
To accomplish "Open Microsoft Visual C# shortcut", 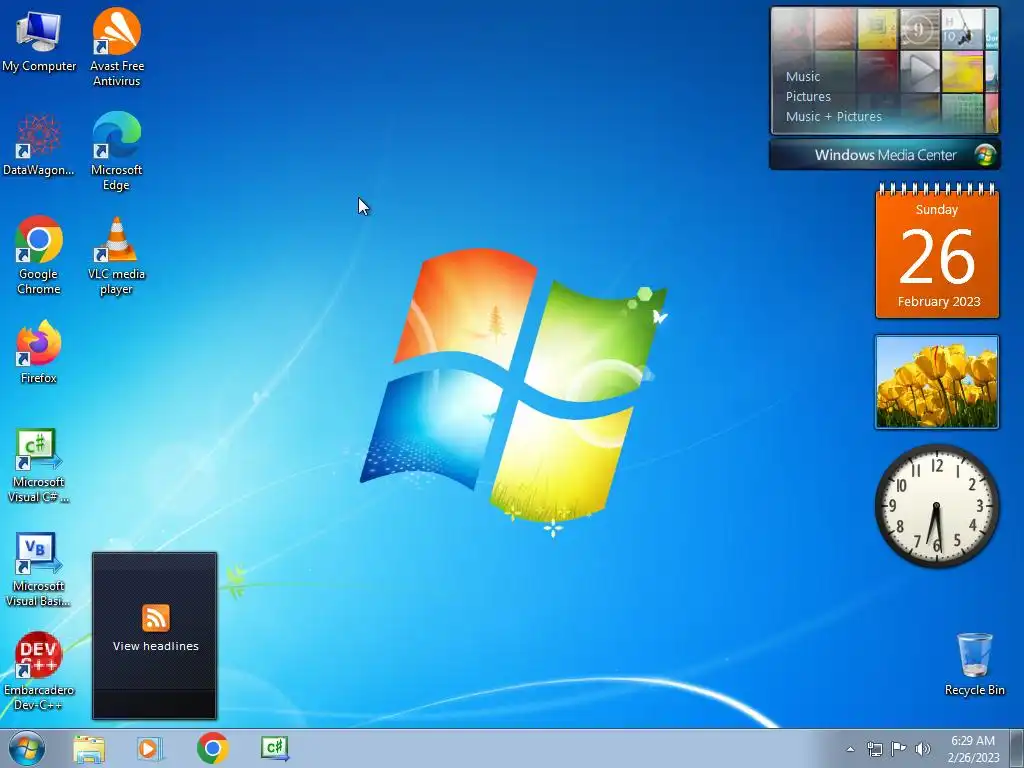I will click(x=39, y=466).
